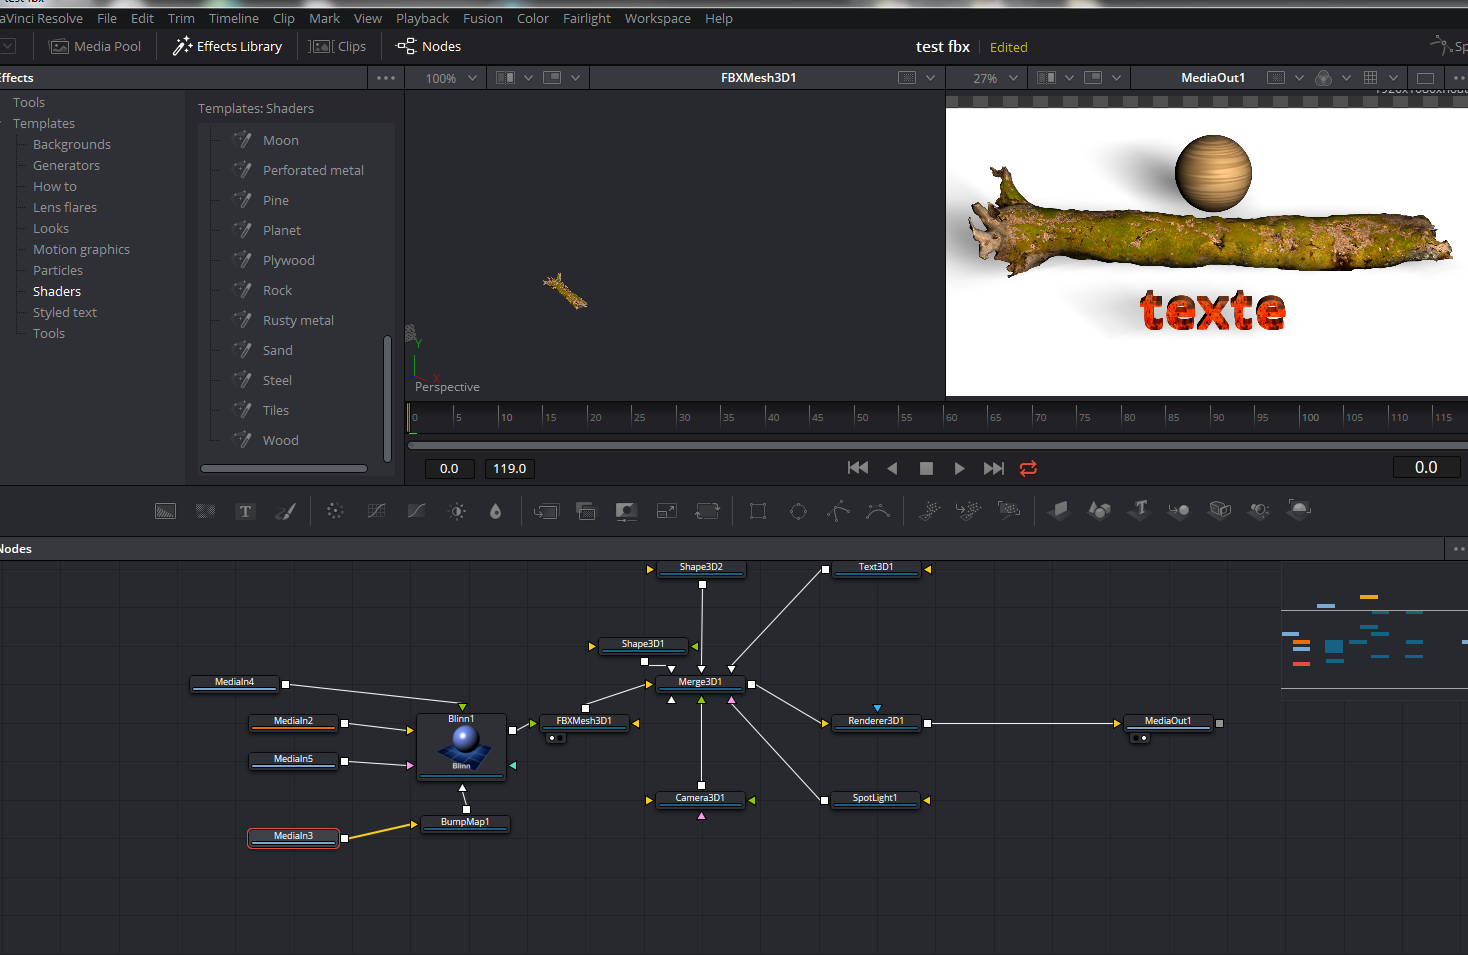
Task: Toggle the Nodes panel button
Action: (428, 46)
